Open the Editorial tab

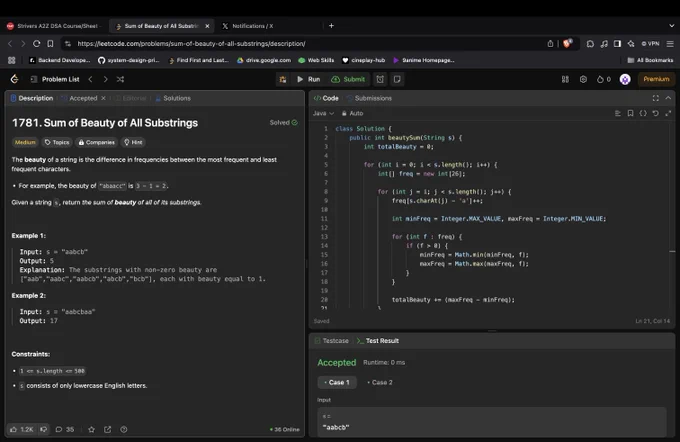[131, 98]
